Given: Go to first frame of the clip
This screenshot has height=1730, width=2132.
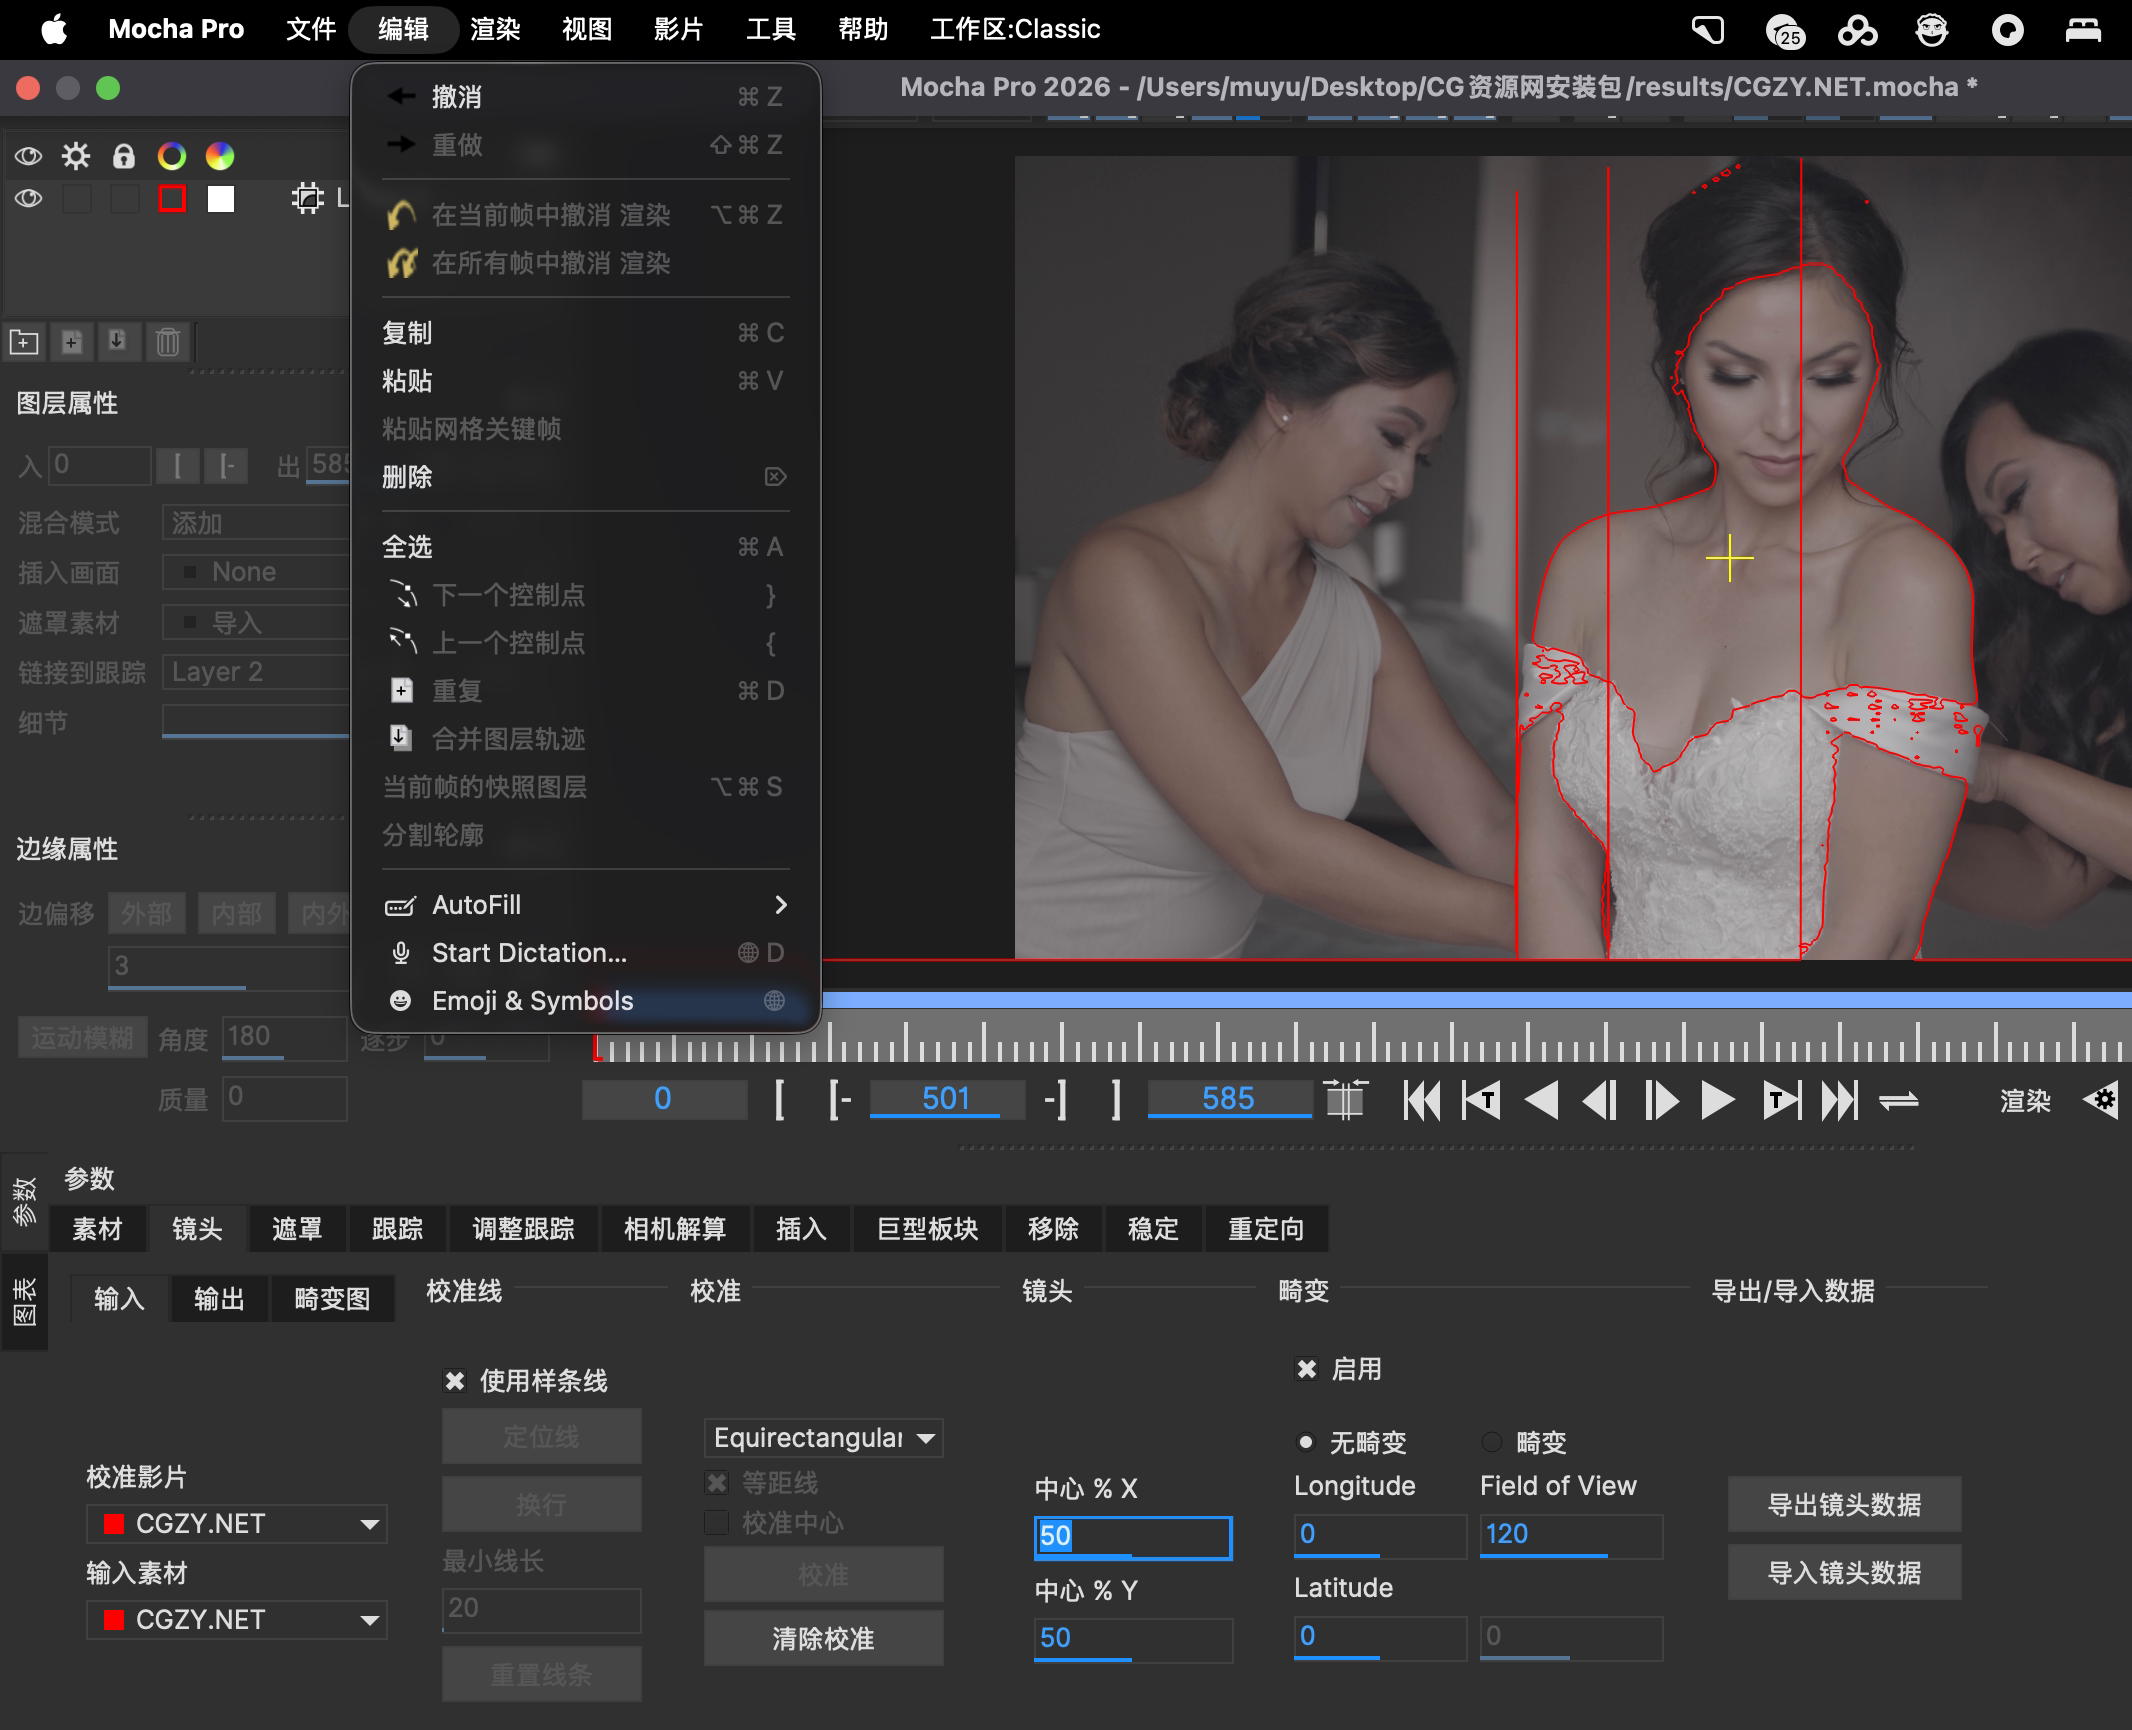Looking at the screenshot, I should click(1421, 1100).
